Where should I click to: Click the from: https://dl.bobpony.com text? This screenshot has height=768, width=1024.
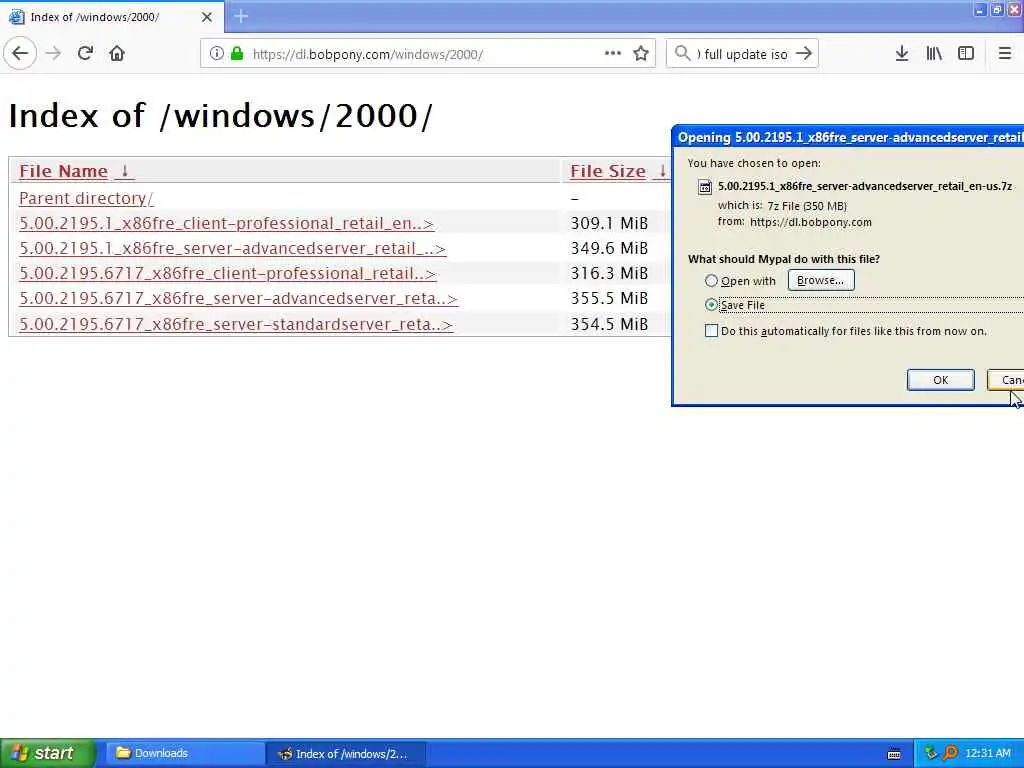coord(795,222)
